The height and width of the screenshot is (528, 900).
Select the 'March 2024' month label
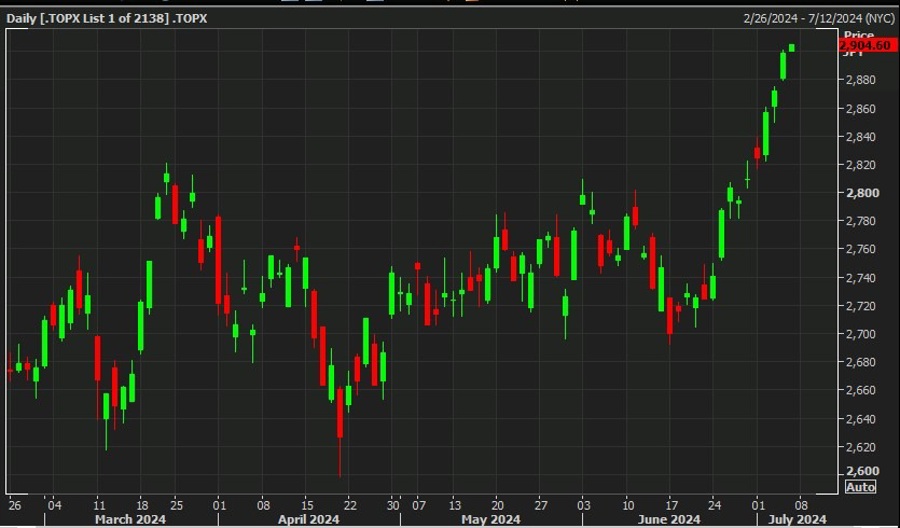click(130, 520)
